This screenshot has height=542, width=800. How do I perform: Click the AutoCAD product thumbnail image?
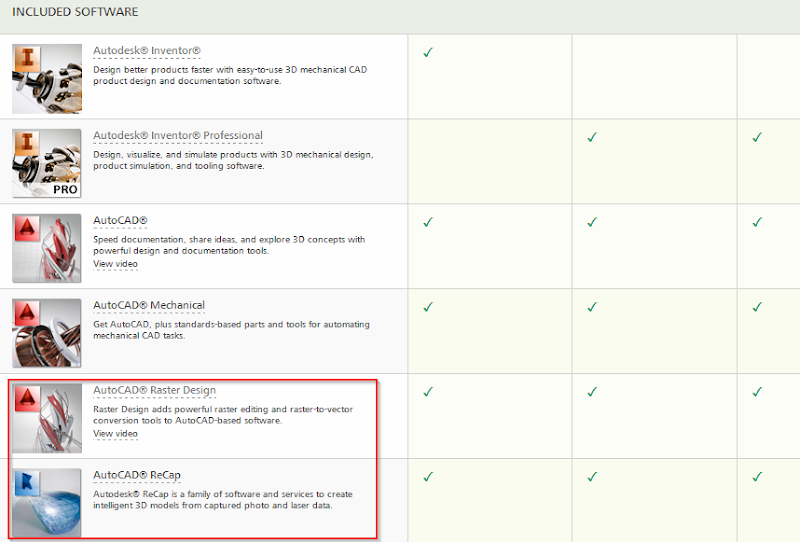pyautogui.click(x=47, y=248)
